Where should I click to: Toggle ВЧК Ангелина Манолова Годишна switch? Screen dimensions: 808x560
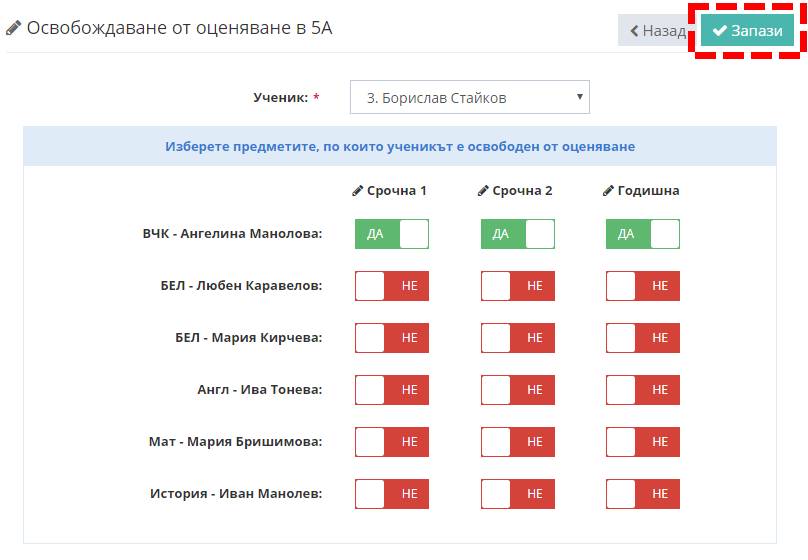643,234
